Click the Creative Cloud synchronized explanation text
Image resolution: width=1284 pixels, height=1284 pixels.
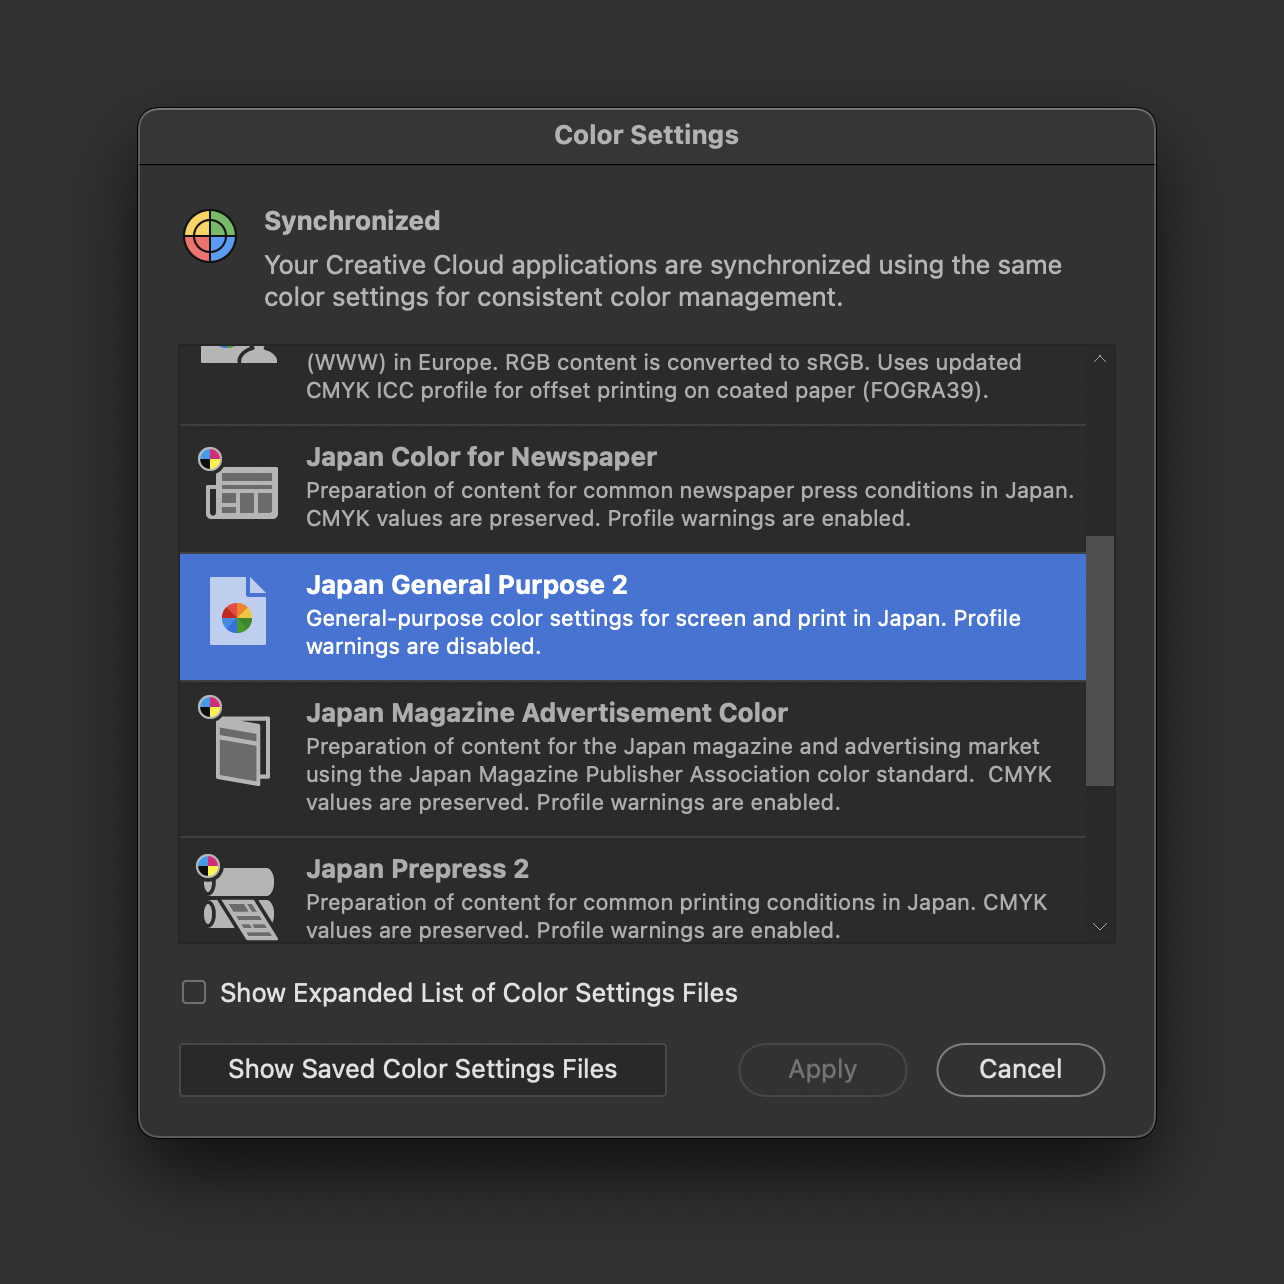click(663, 281)
